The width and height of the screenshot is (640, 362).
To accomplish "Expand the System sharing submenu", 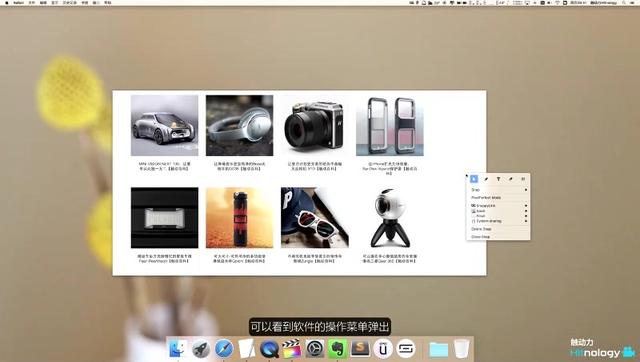I will click(498, 221).
